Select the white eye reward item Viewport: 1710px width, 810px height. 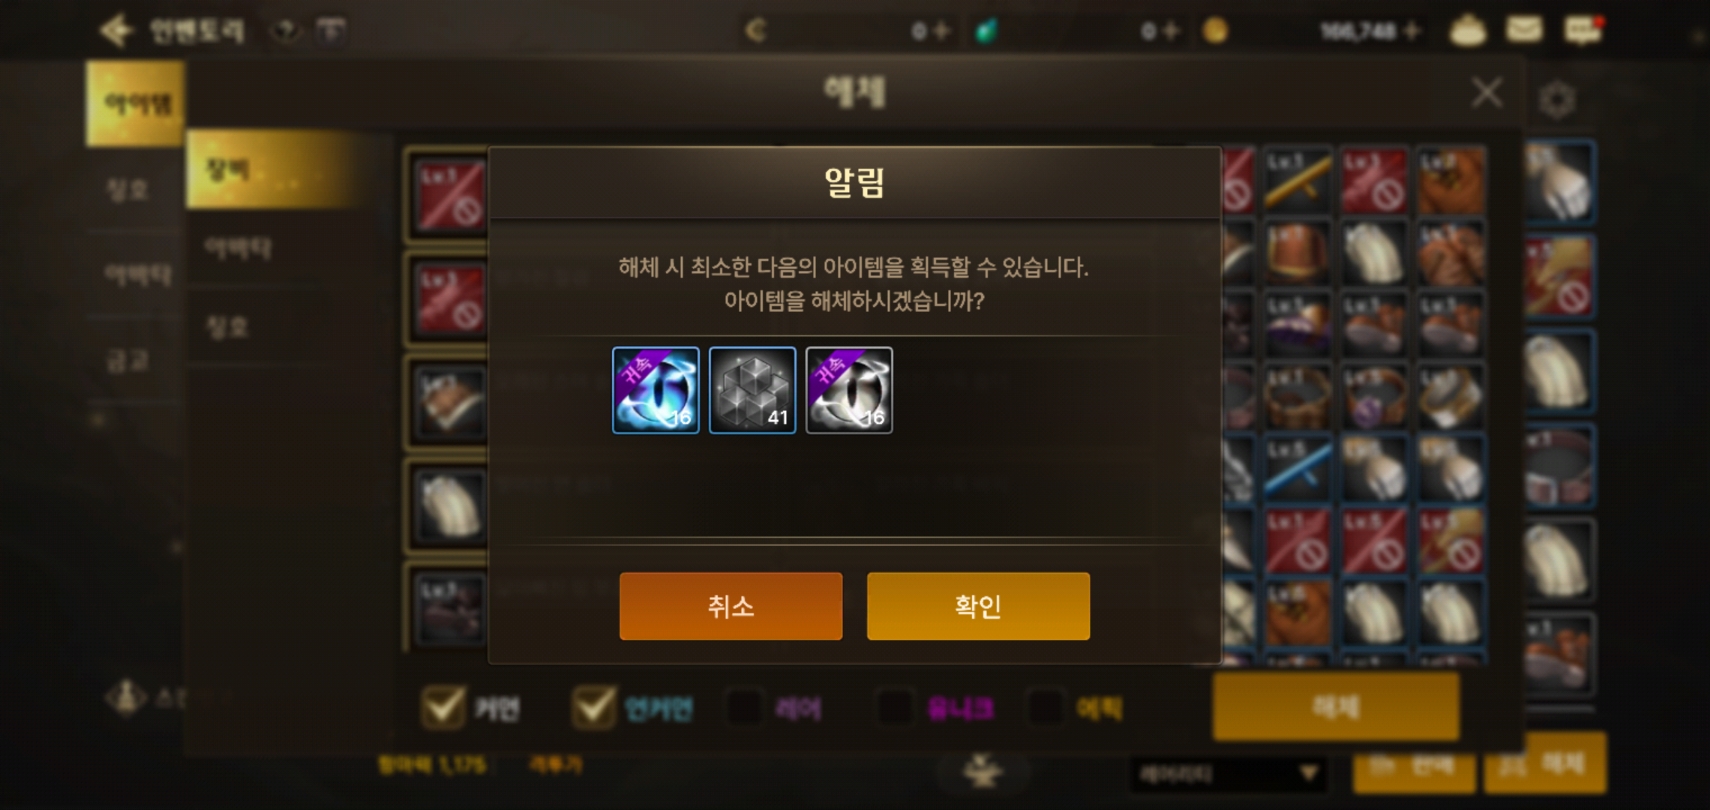coord(849,390)
